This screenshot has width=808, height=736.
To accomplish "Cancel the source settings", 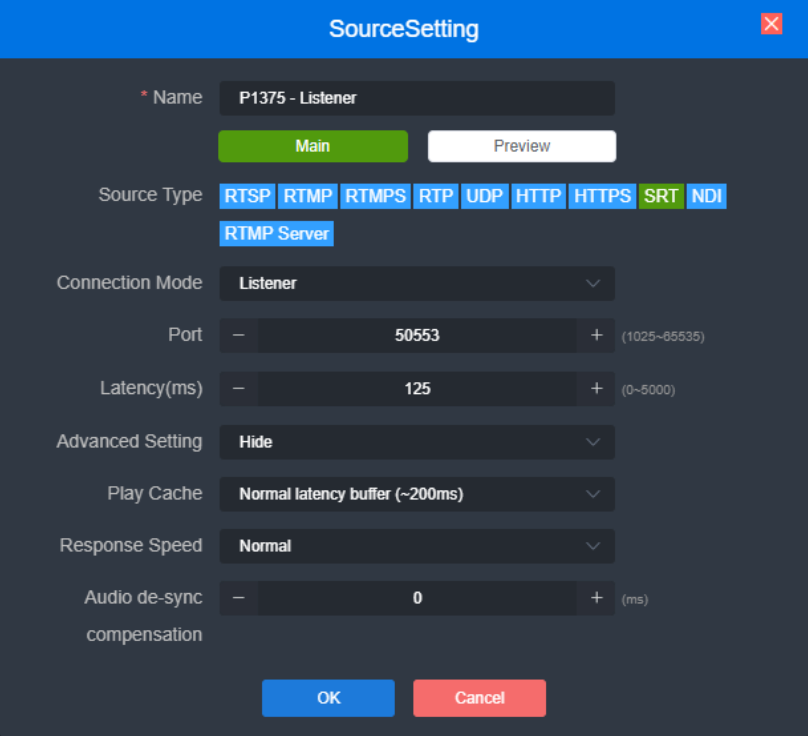I will 479,698.
